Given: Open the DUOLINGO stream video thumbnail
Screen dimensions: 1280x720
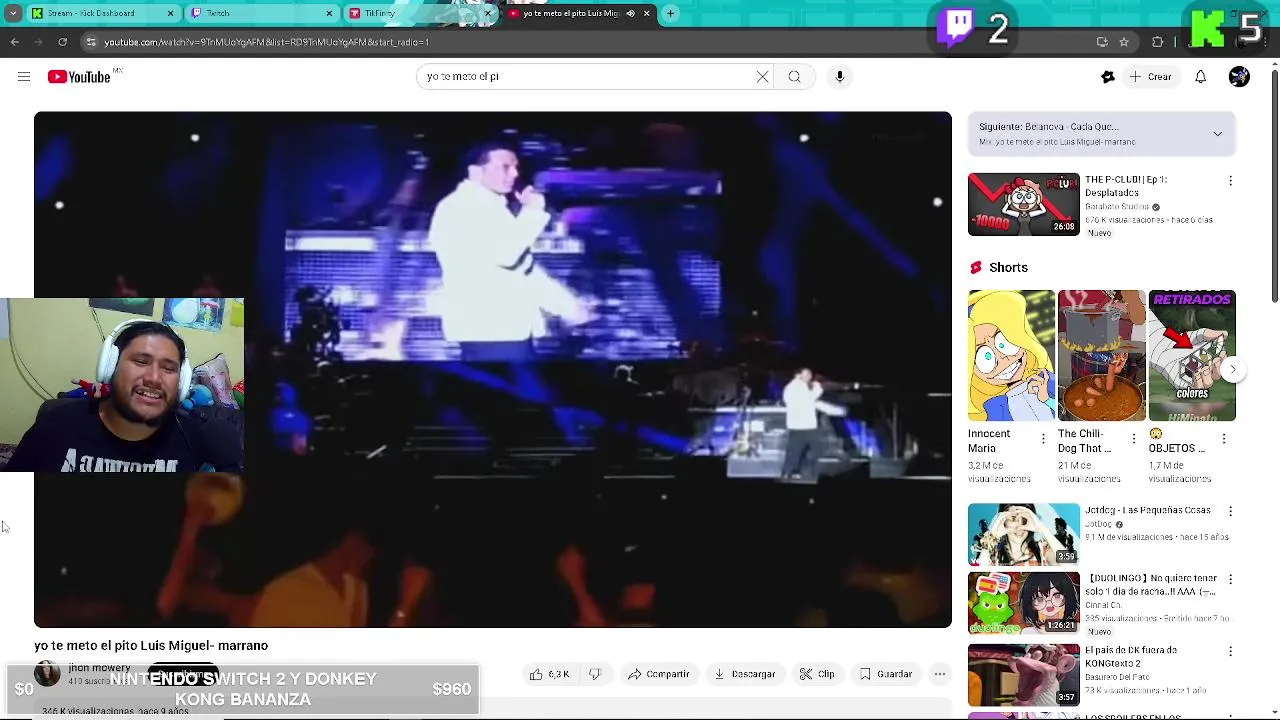Looking at the screenshot, I should coord(1023,603).
